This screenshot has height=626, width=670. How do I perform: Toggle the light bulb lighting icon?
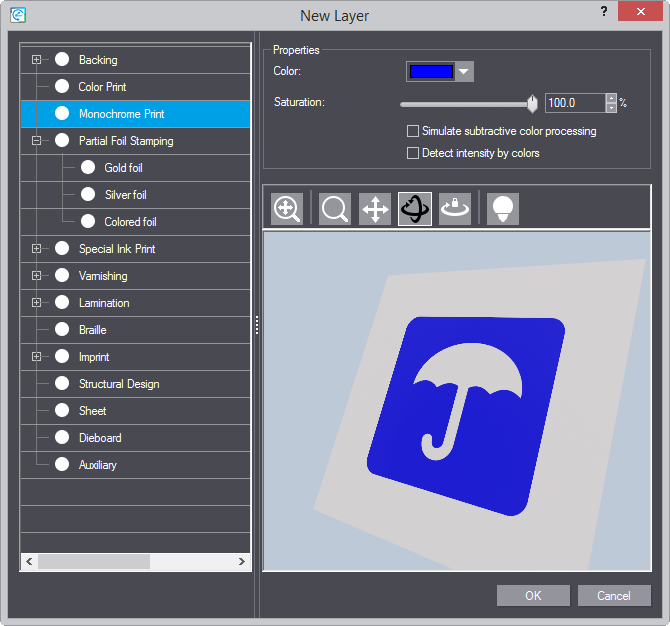(503, 209)
